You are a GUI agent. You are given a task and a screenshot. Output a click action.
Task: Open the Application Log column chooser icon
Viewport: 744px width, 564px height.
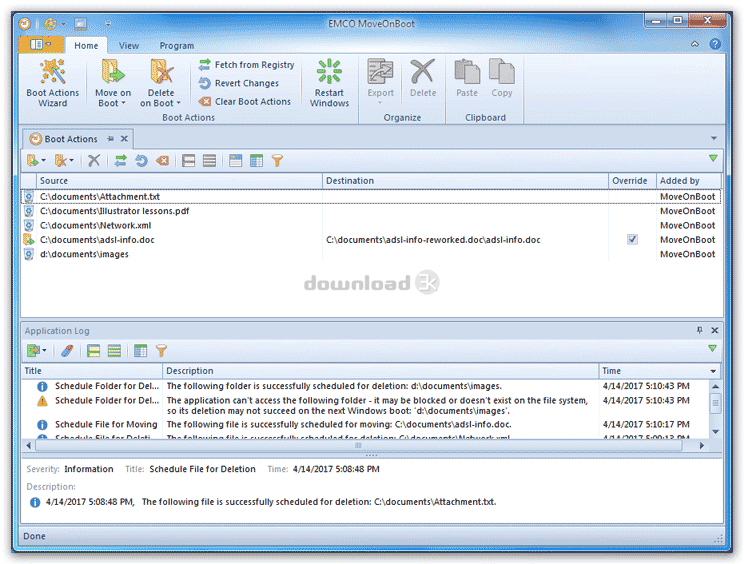pyautogui.click(x=140, y=351)
